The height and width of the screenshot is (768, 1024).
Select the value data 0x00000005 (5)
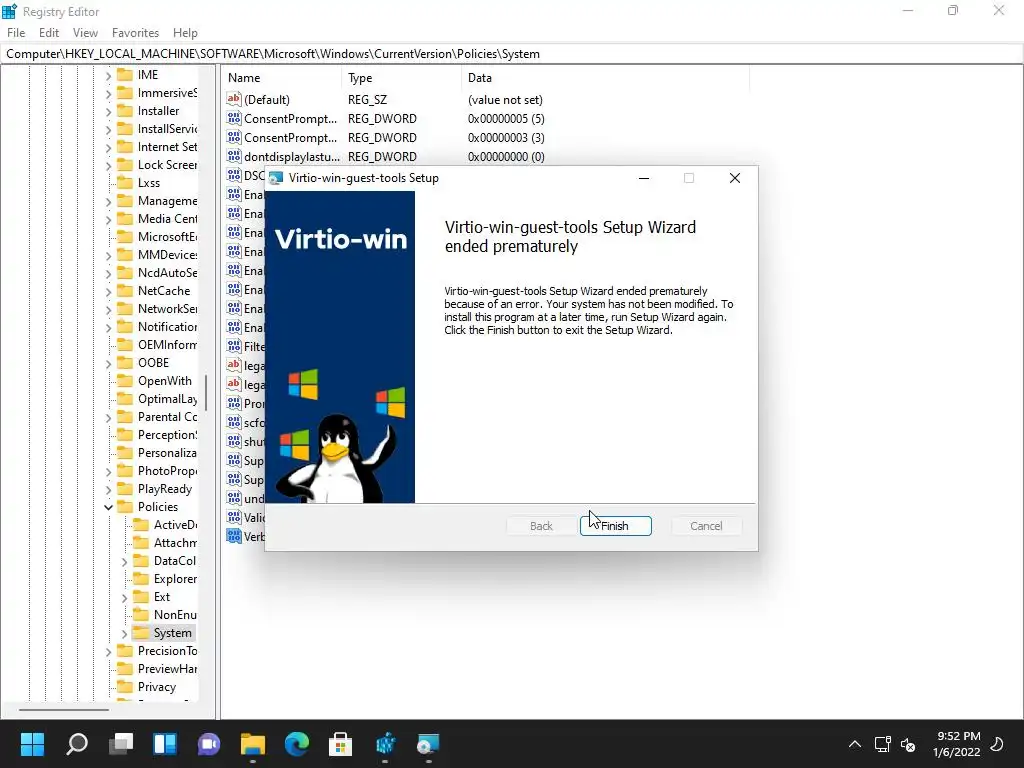coord(506,119)
